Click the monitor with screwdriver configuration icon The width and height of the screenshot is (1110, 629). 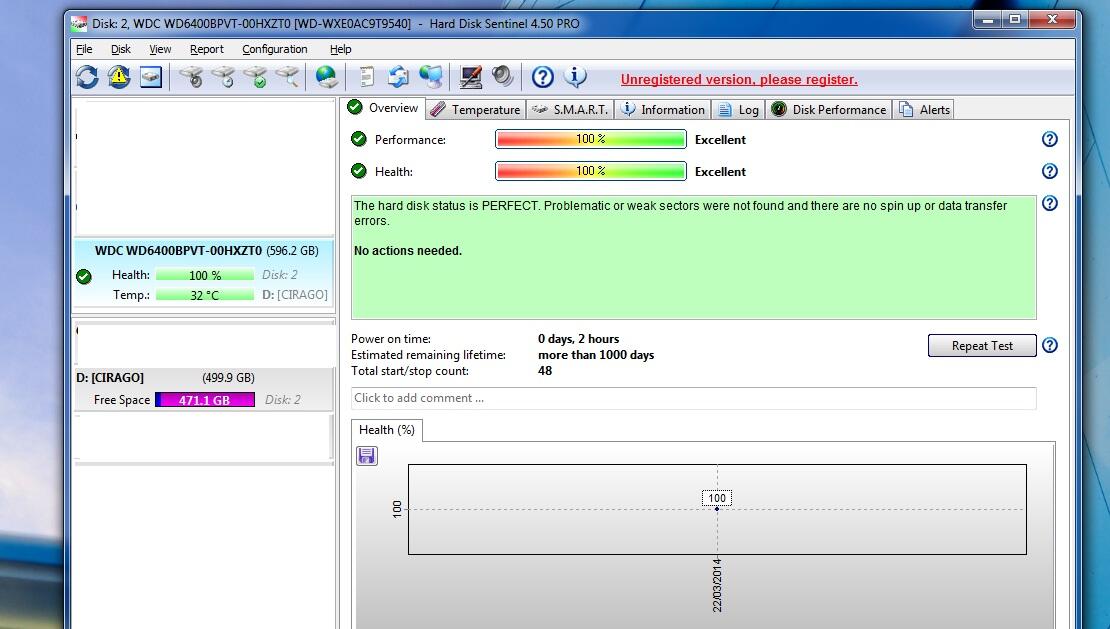[x=470, y=76]
